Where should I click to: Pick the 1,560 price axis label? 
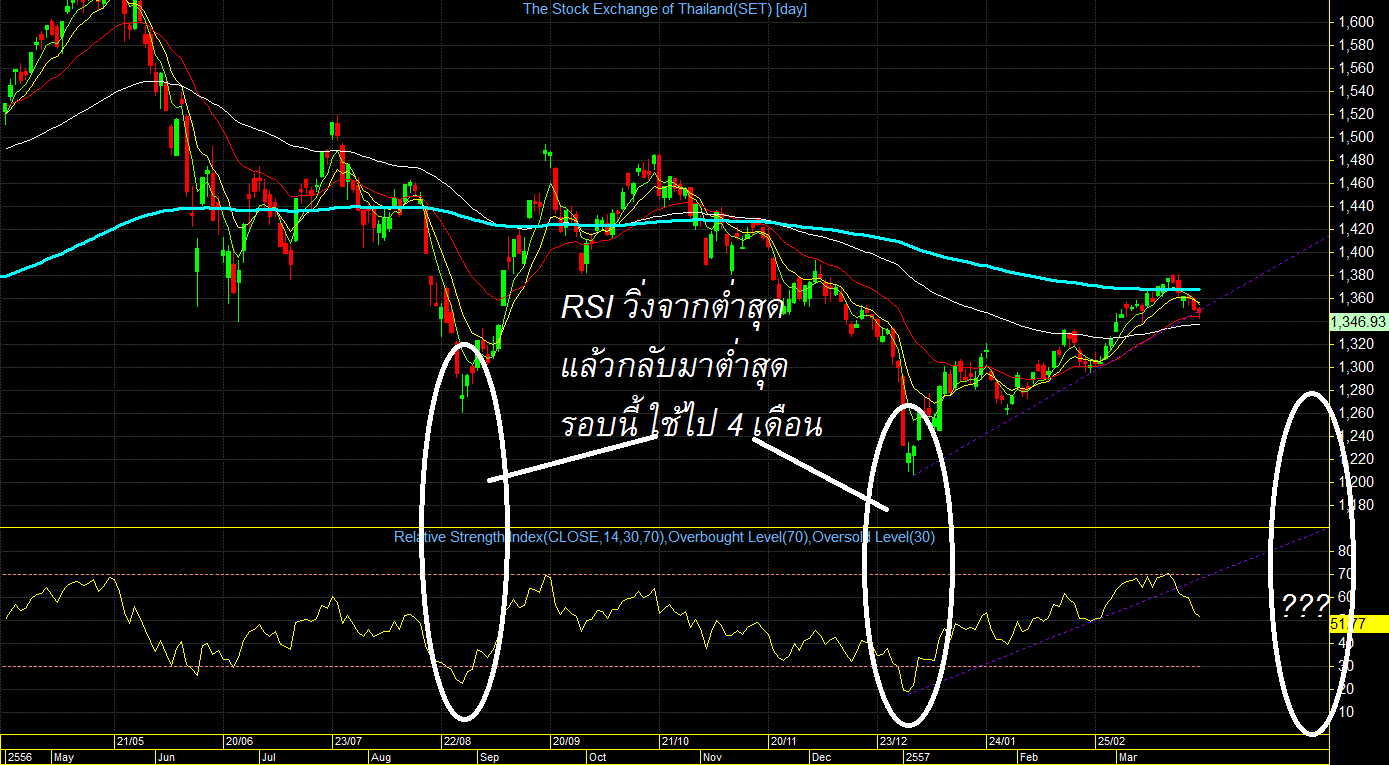coord(1354,68)
